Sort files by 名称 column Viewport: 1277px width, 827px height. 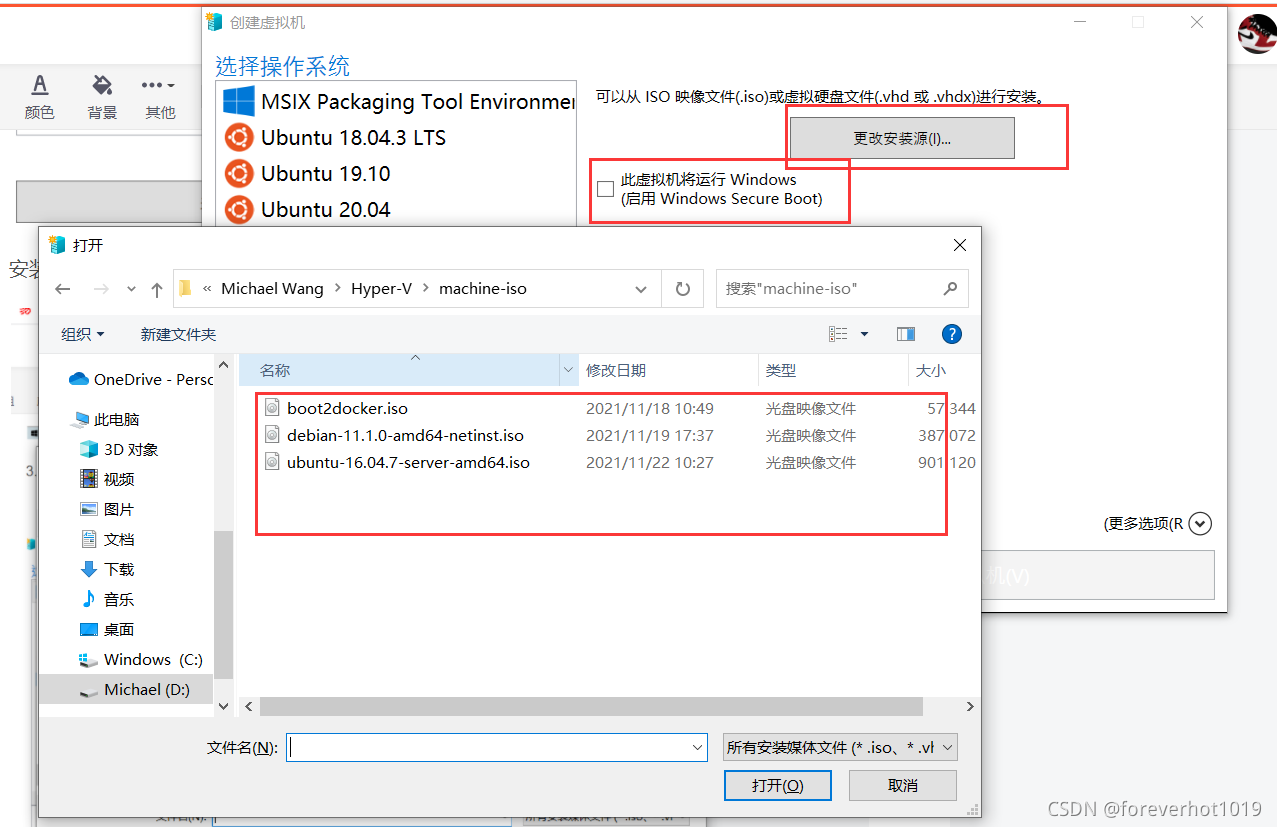400,370
